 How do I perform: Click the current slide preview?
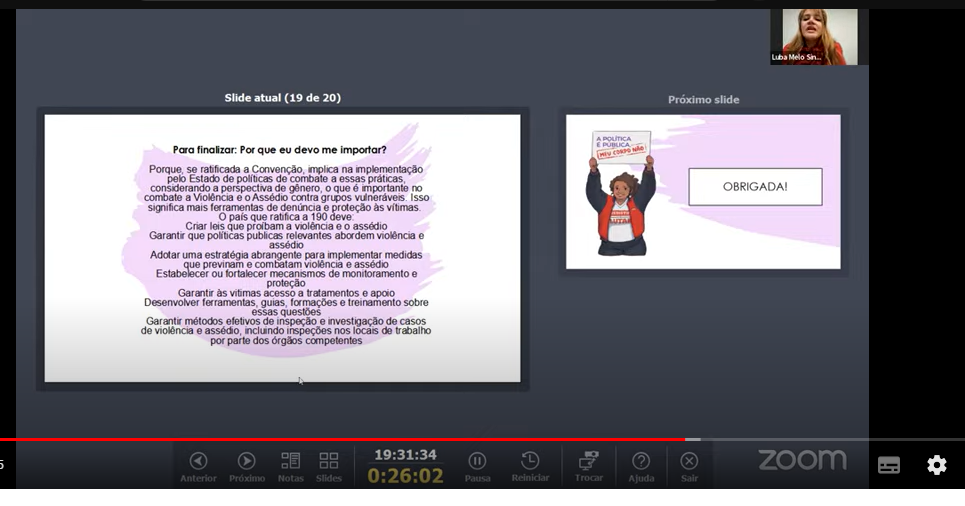tap(282, 247)
